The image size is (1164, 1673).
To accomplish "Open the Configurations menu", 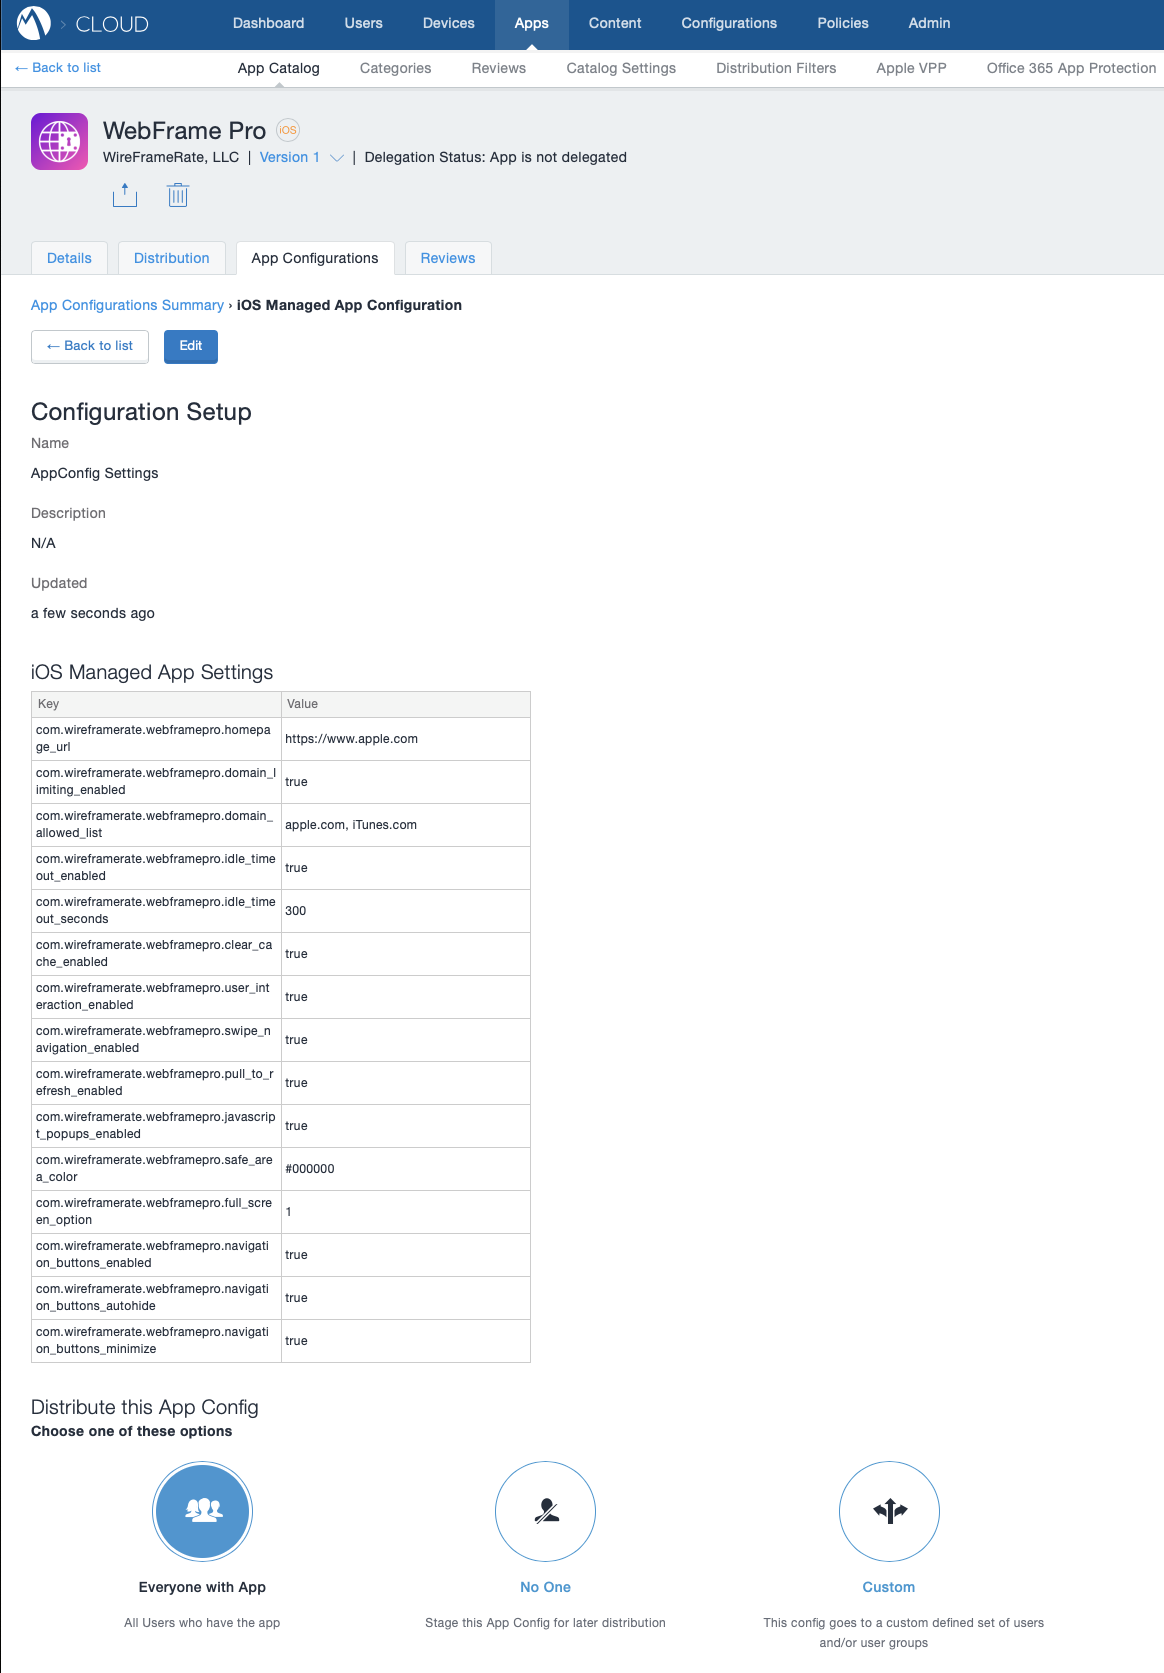I will pyautogui.click(x=729, y=23).
